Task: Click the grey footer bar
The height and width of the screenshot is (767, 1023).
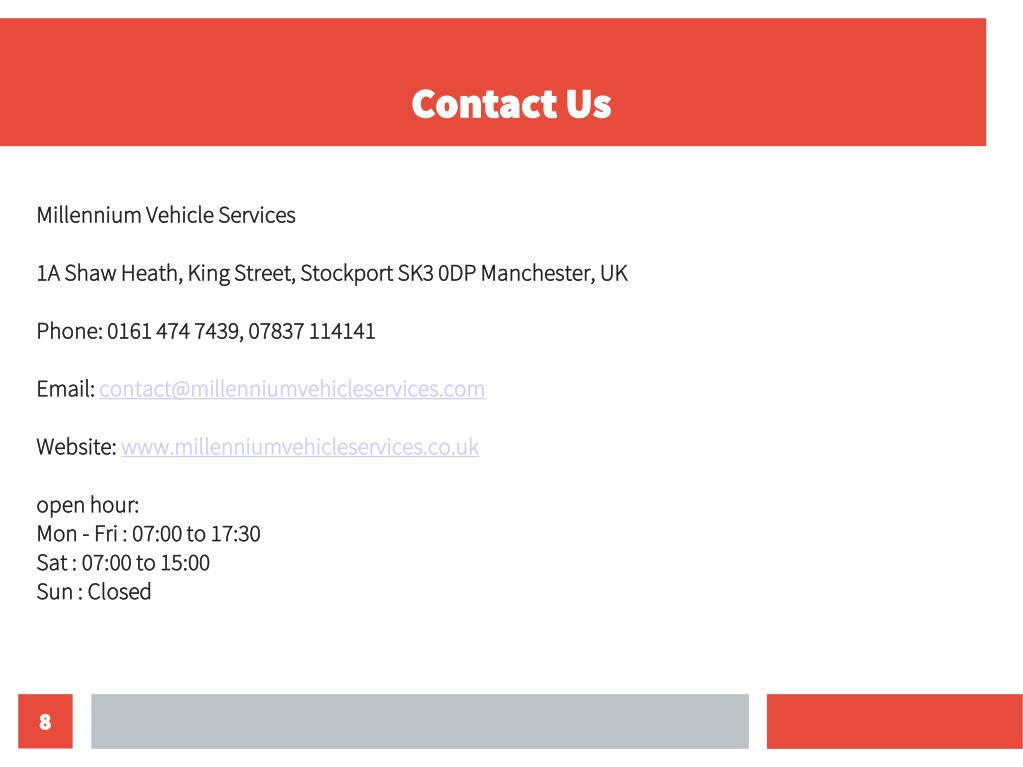Action: pos(420,721)
